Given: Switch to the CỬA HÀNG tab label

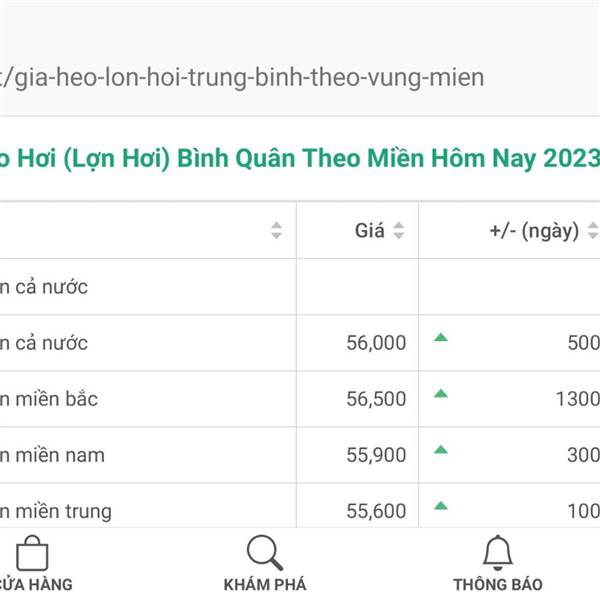Looking at the screenshot, I should point(36,585).
